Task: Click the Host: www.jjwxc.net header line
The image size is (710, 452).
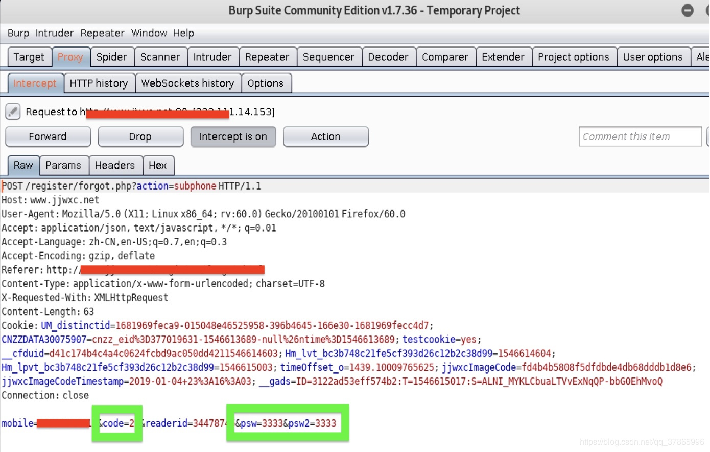Action: click(x=50, y=200)
